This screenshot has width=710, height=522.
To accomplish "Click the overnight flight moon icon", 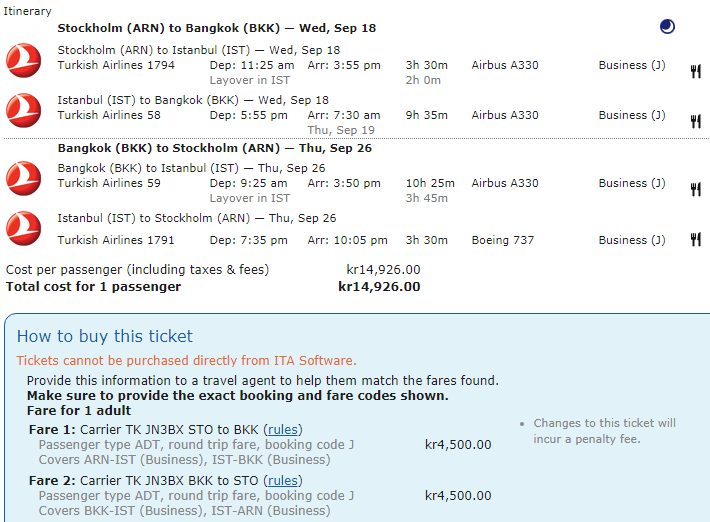I will point(667,27).
